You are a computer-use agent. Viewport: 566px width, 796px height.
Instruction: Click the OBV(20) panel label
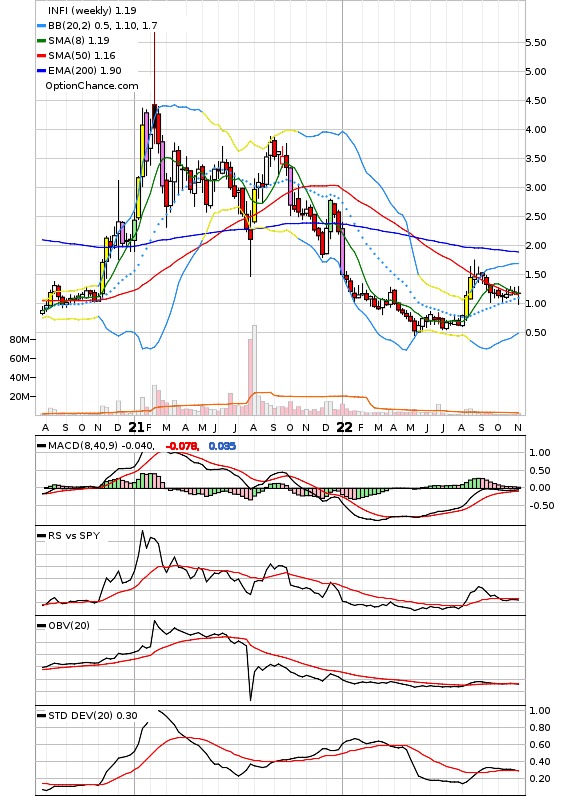[x=69, y=625]
